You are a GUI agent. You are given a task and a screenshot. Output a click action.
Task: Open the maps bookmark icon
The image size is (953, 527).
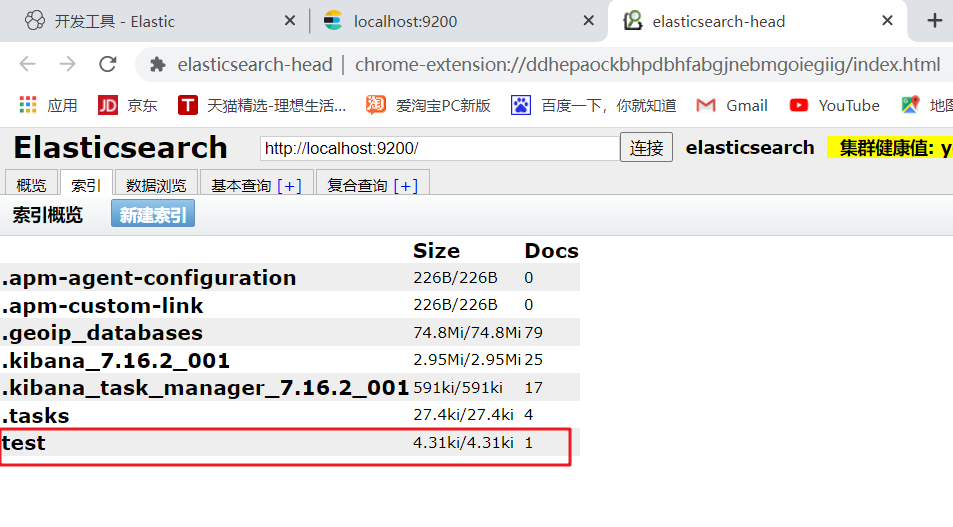pyautogui.click(x=910, y=105)
